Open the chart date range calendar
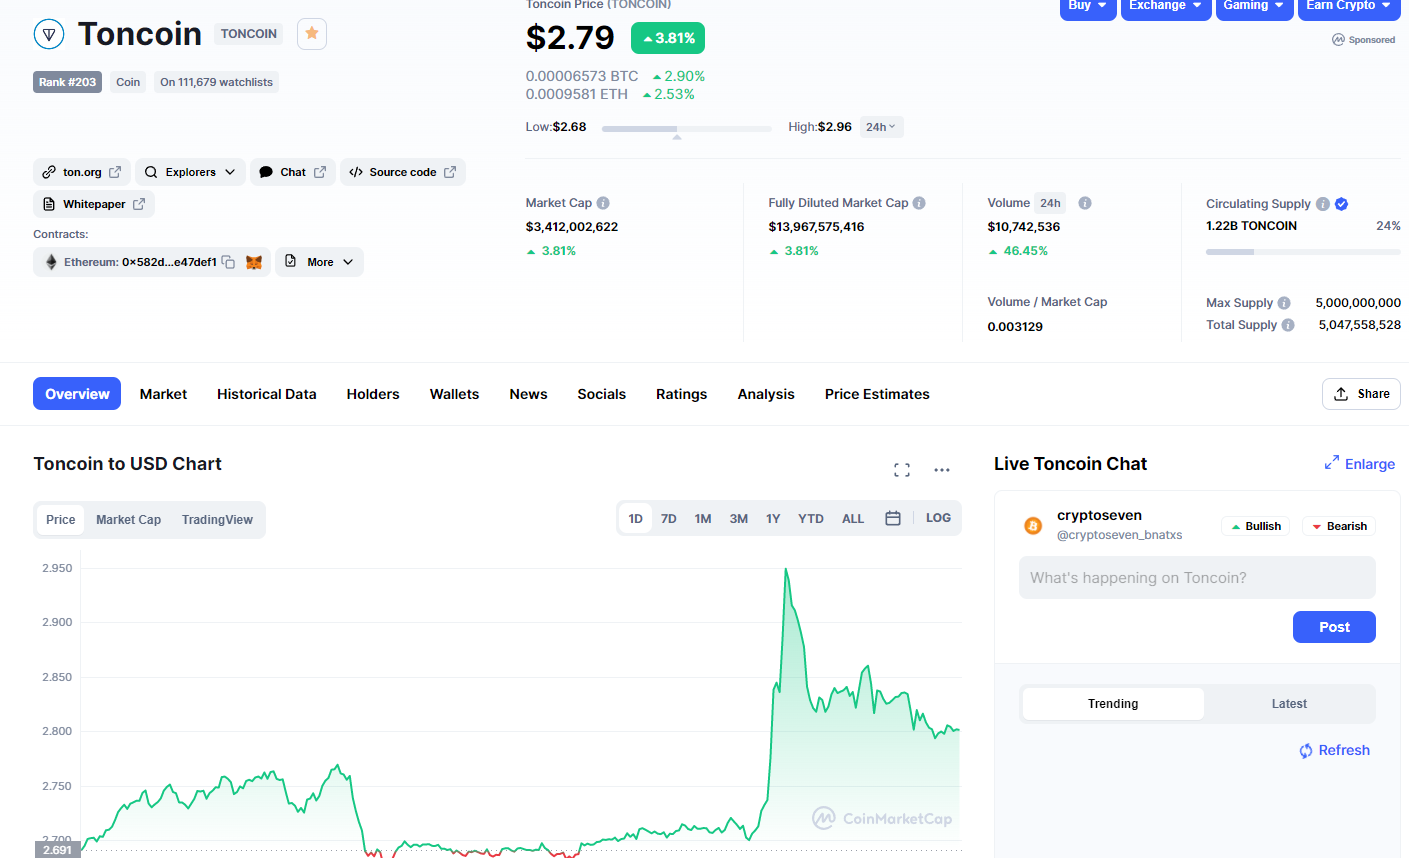Image resolution: width=1409 pixels, height=858 pixels. pyautogui.click(x=893, y=518)
